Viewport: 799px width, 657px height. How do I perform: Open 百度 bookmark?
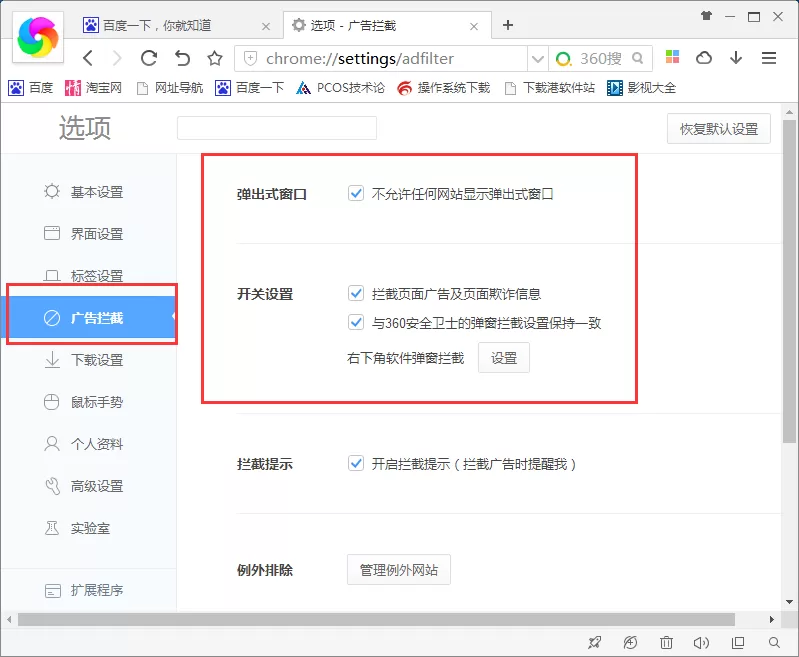(31, 88)
